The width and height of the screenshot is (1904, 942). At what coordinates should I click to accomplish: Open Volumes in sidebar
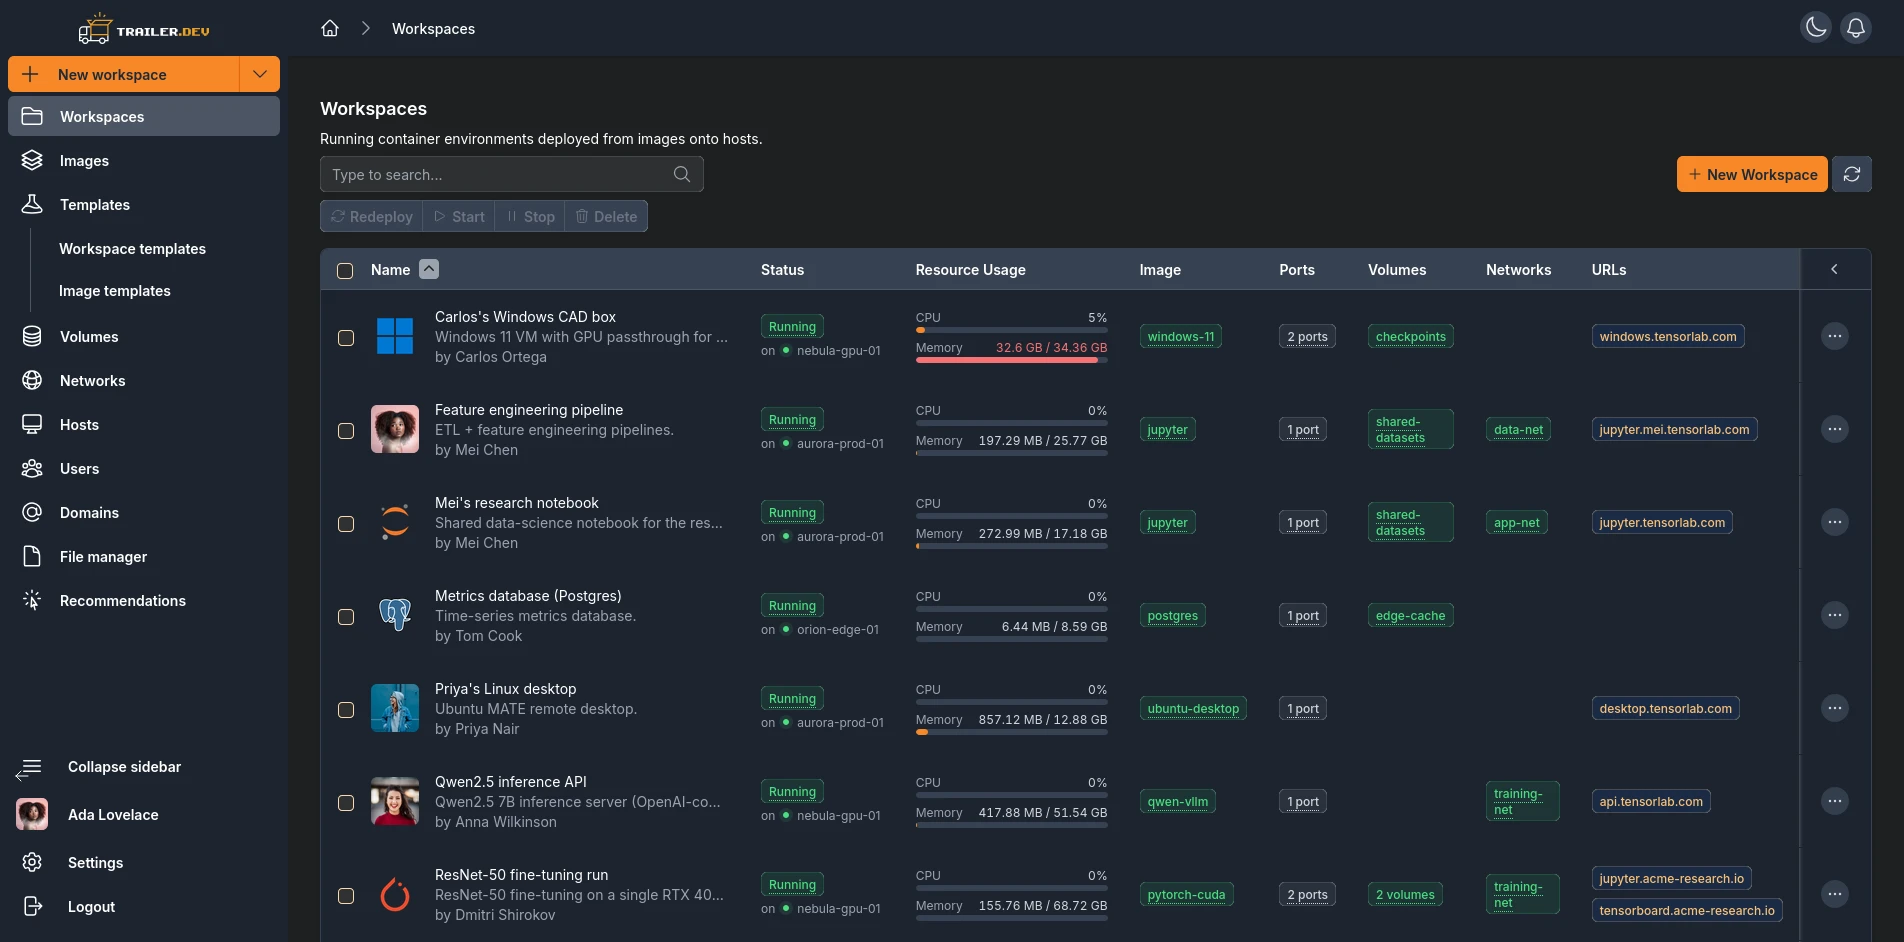[144, 336]
